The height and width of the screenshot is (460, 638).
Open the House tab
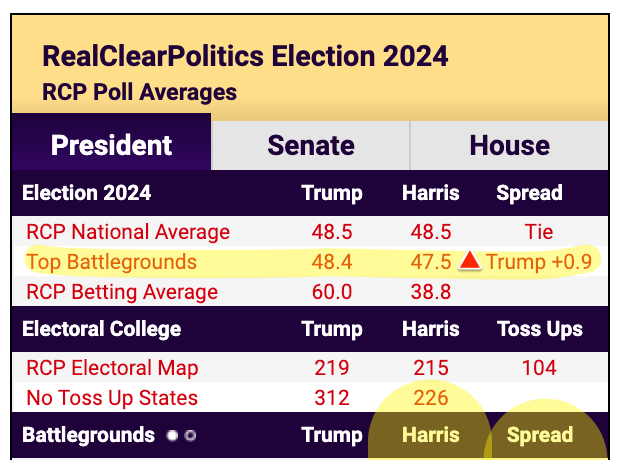pyautogui.click(x=509, y=146)
